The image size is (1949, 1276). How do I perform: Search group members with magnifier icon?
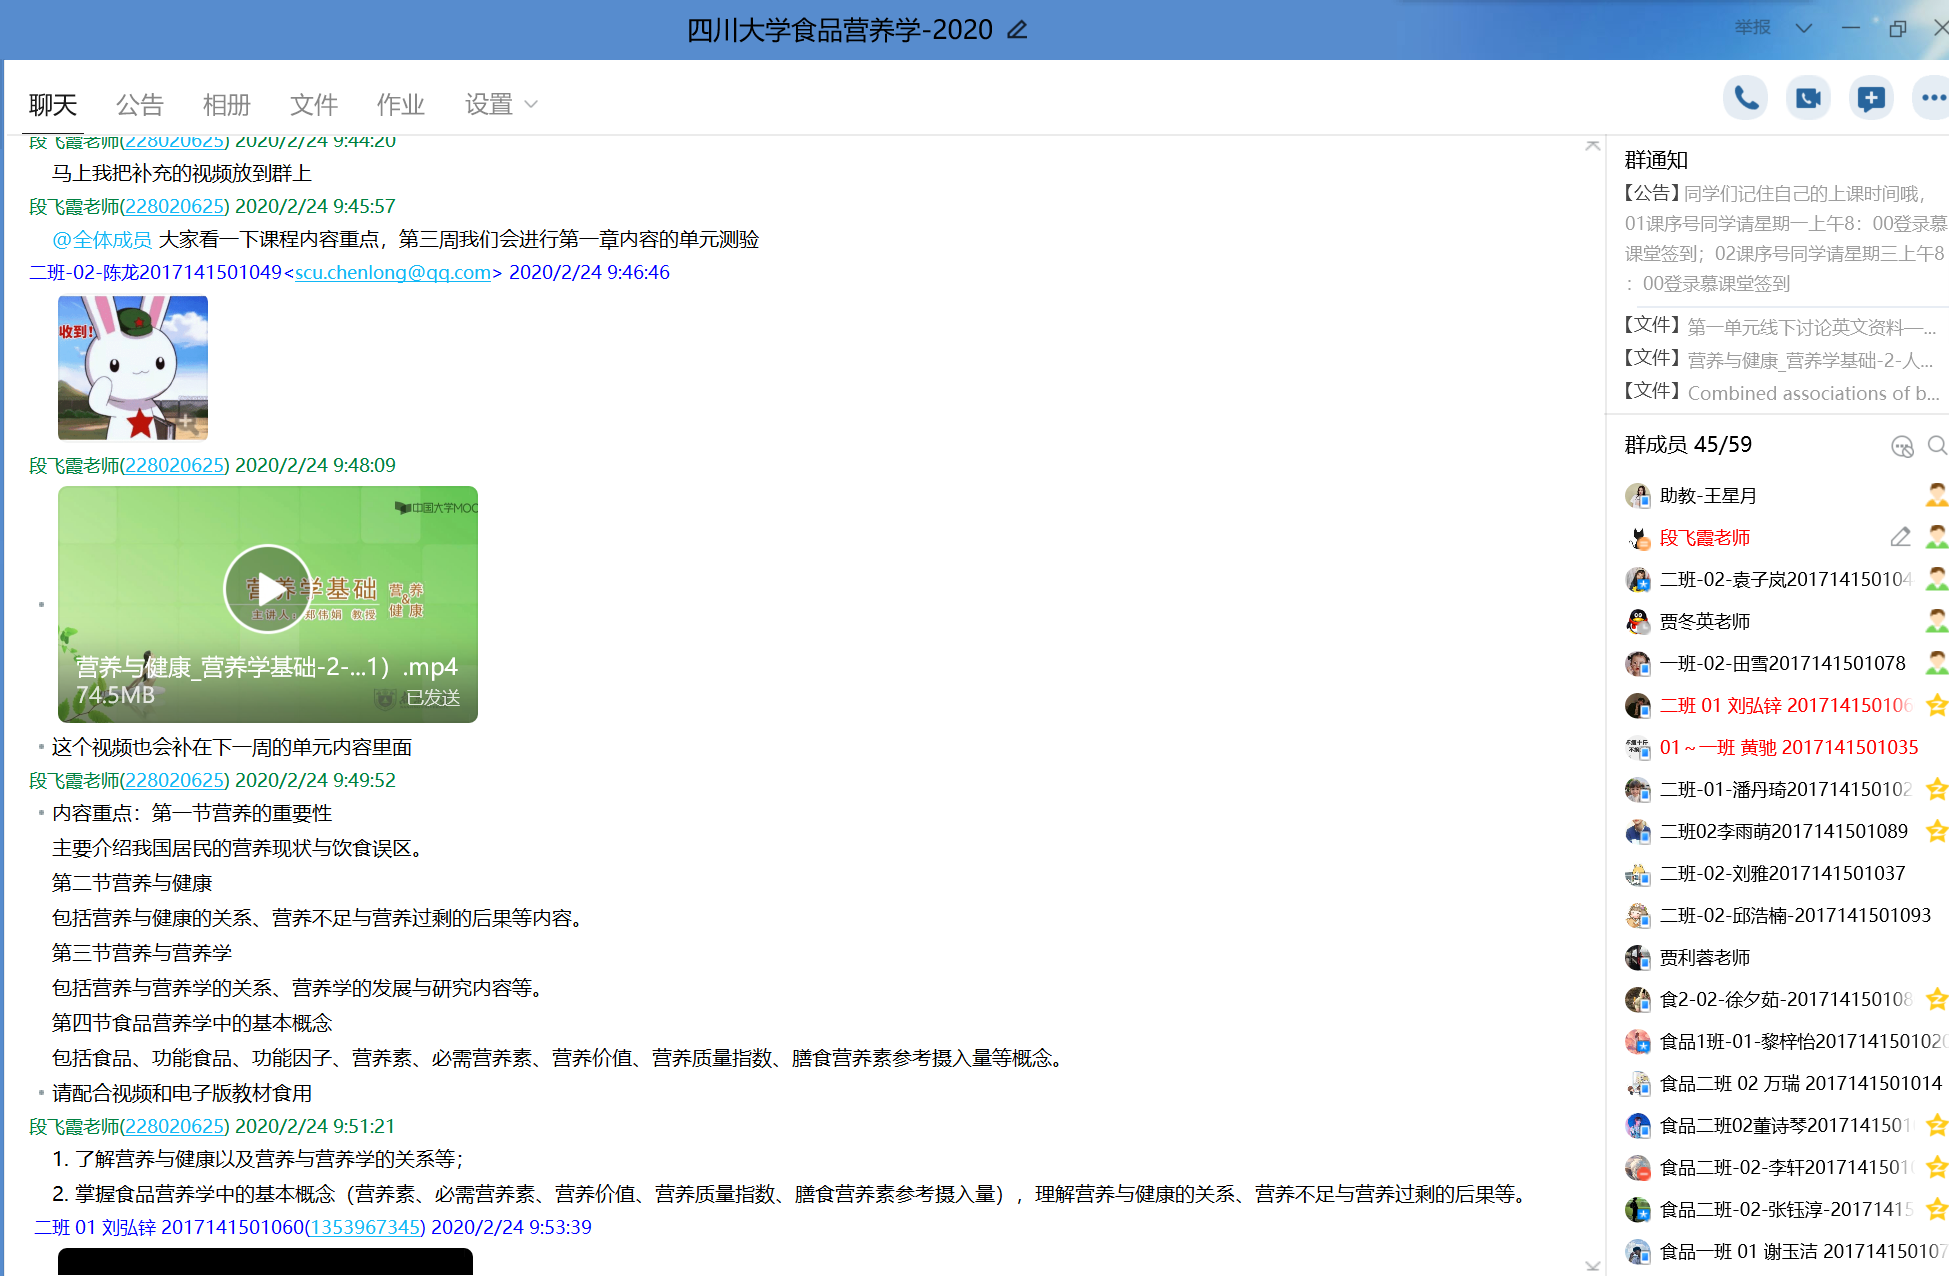[x=1936, y=446]
